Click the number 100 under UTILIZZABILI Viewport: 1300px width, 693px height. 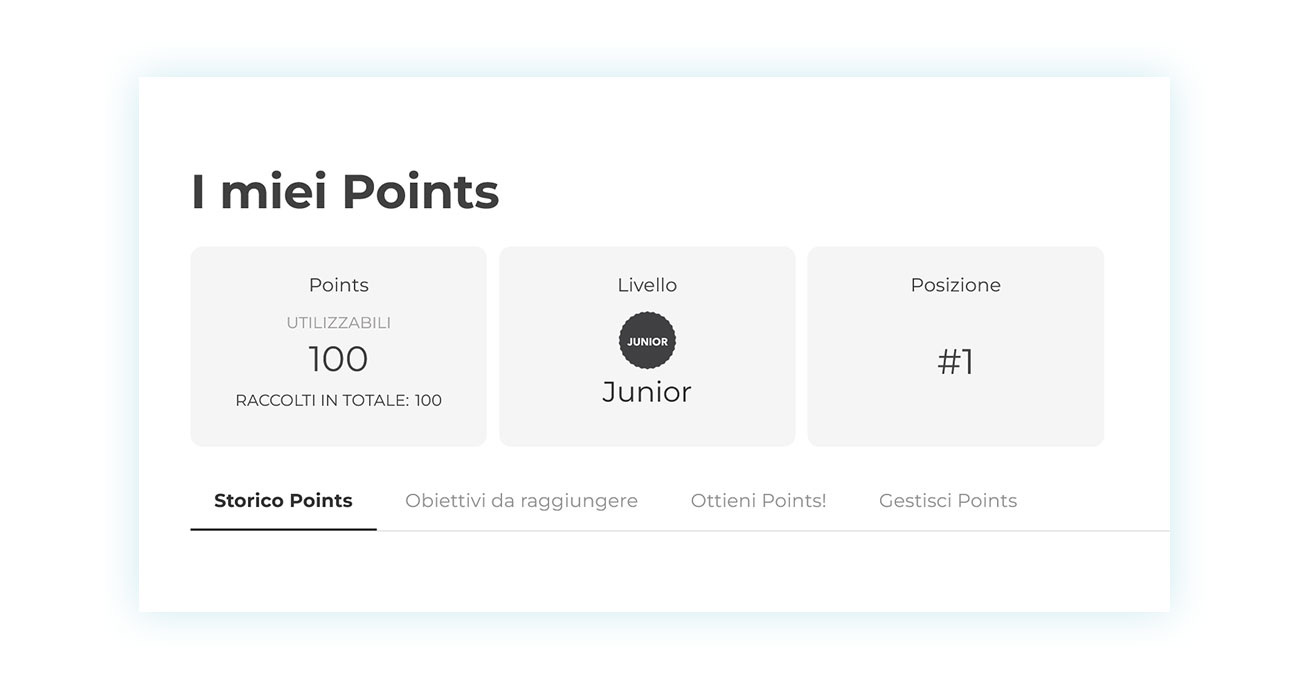tap(338, 358)
